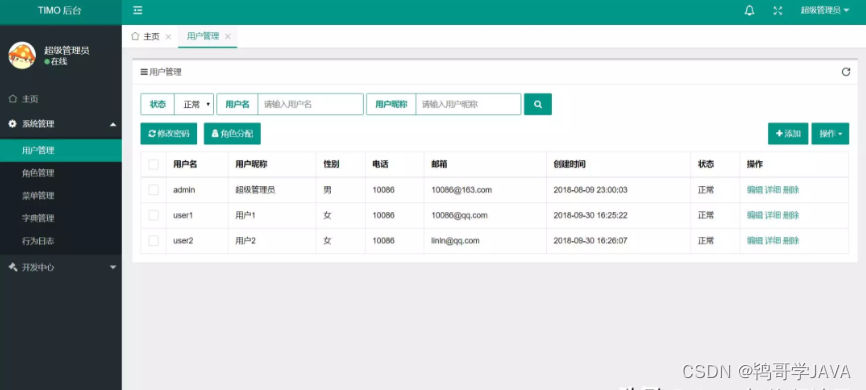The height and width of the screenshot is (390, 866).
Task: Toggle the fullscreen icon
Action: [x=778, y=10]
